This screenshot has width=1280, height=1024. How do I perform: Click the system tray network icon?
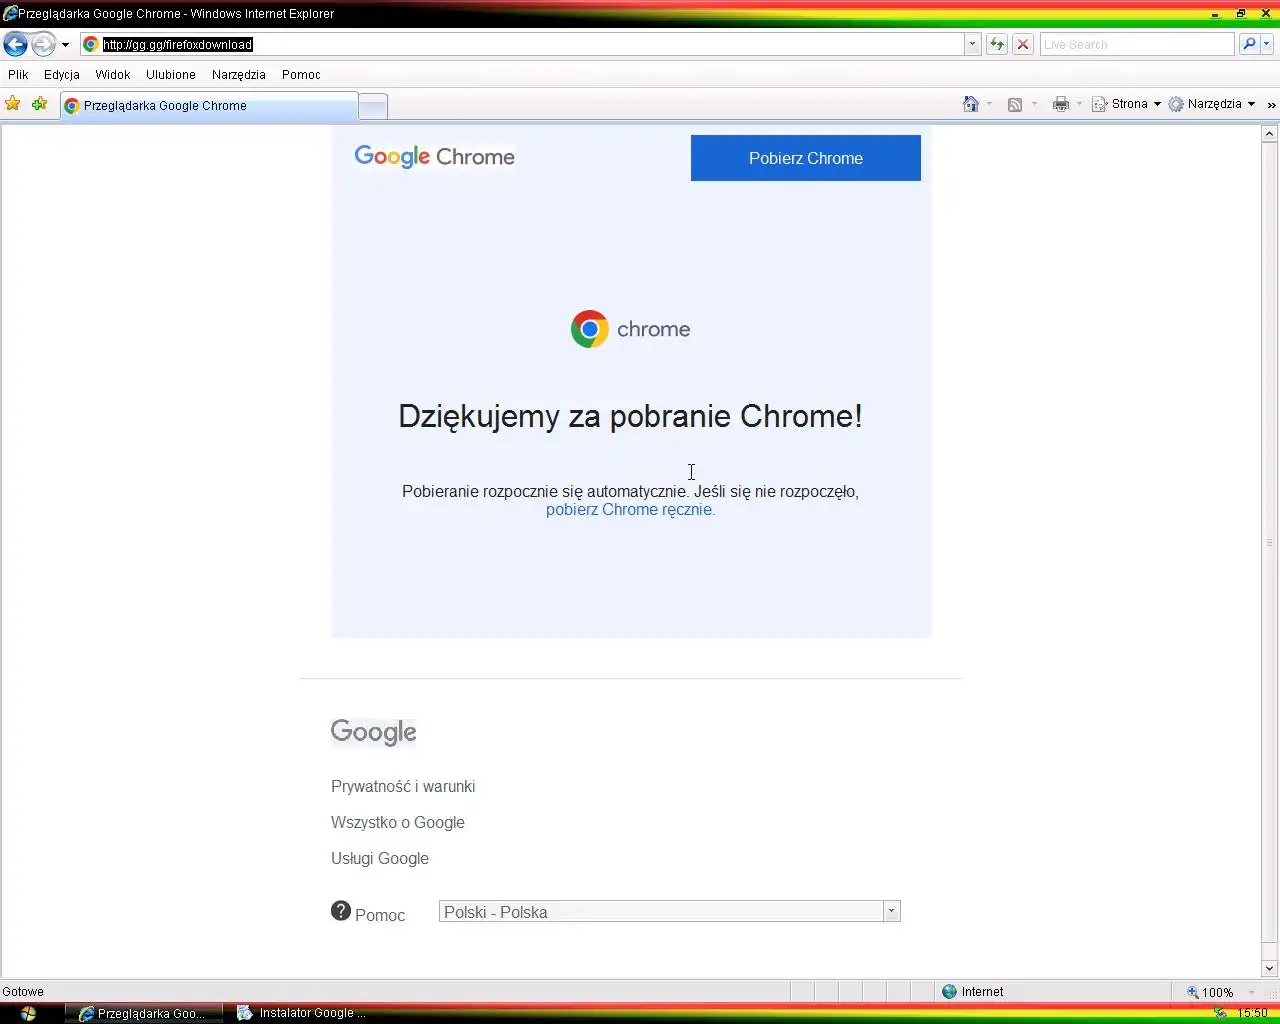(1220, 1013)
